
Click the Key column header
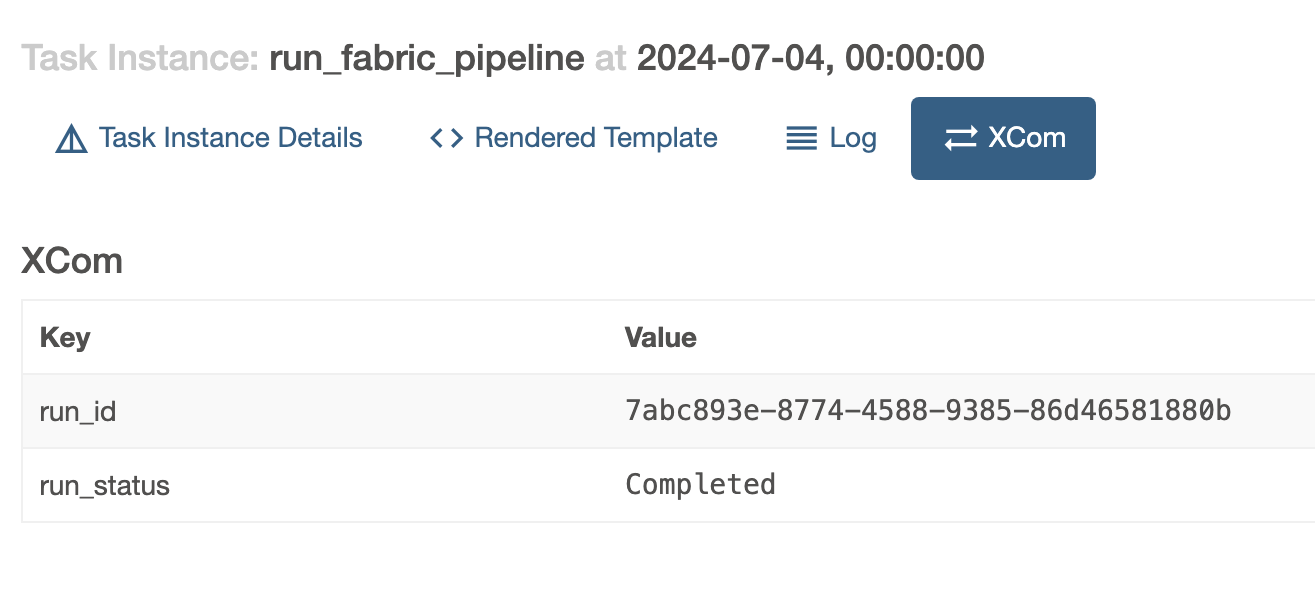[x=65, y=338]
